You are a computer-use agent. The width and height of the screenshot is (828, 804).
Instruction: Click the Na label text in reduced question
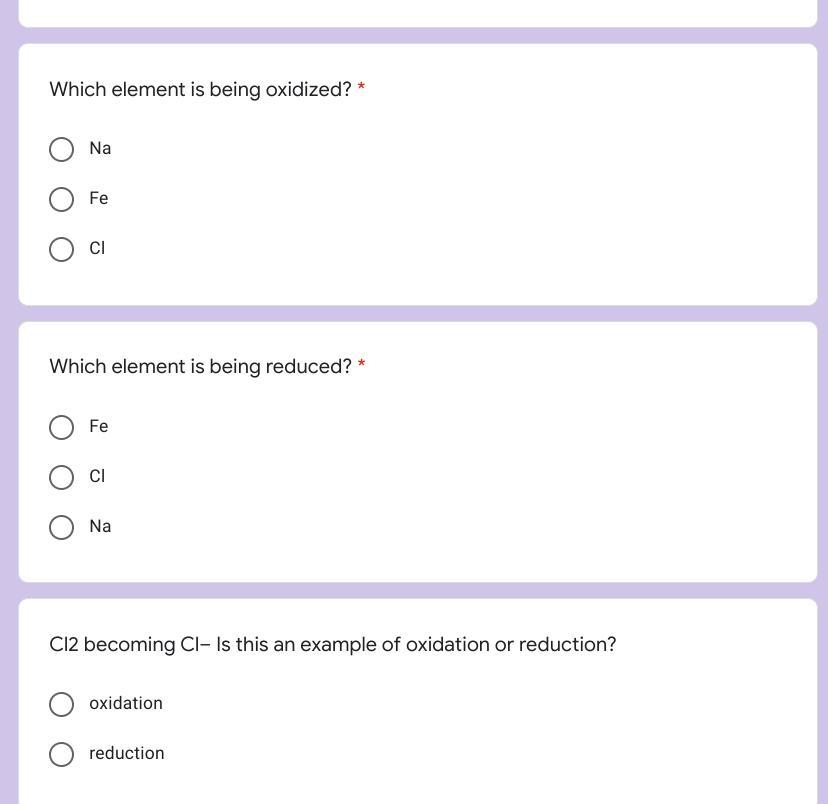(x=100, y=526)
